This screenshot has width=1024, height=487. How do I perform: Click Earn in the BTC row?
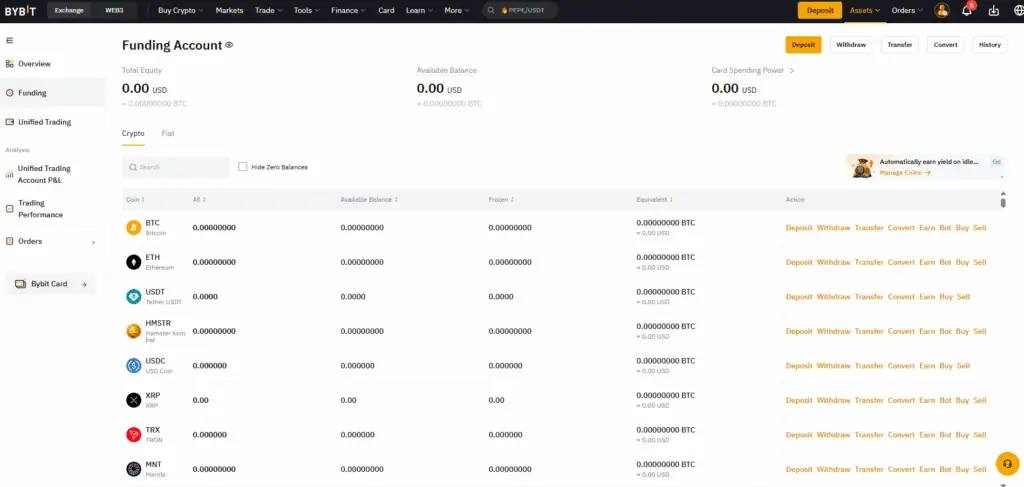927,228
